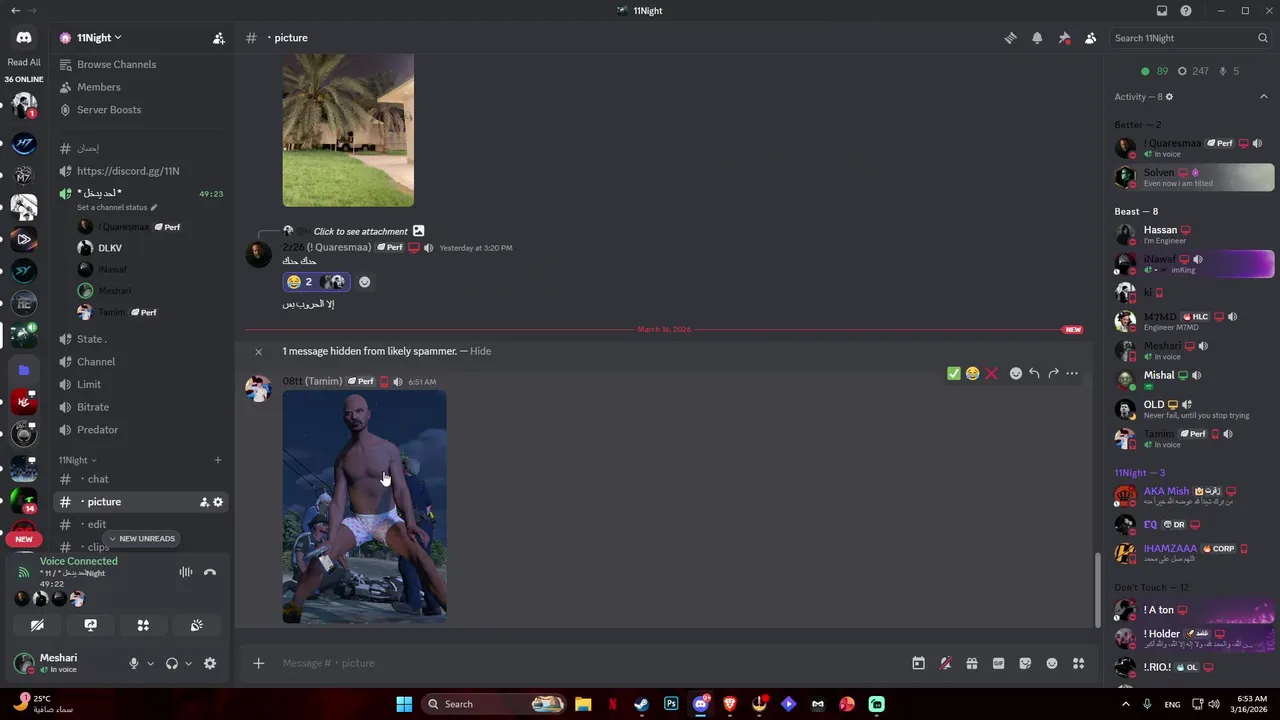Image resolution: width=1280 pixels, height=720 pixels.
Task: Open the emoji picker in message bar
Action: pyautogui.click(x=1052, y=663)
